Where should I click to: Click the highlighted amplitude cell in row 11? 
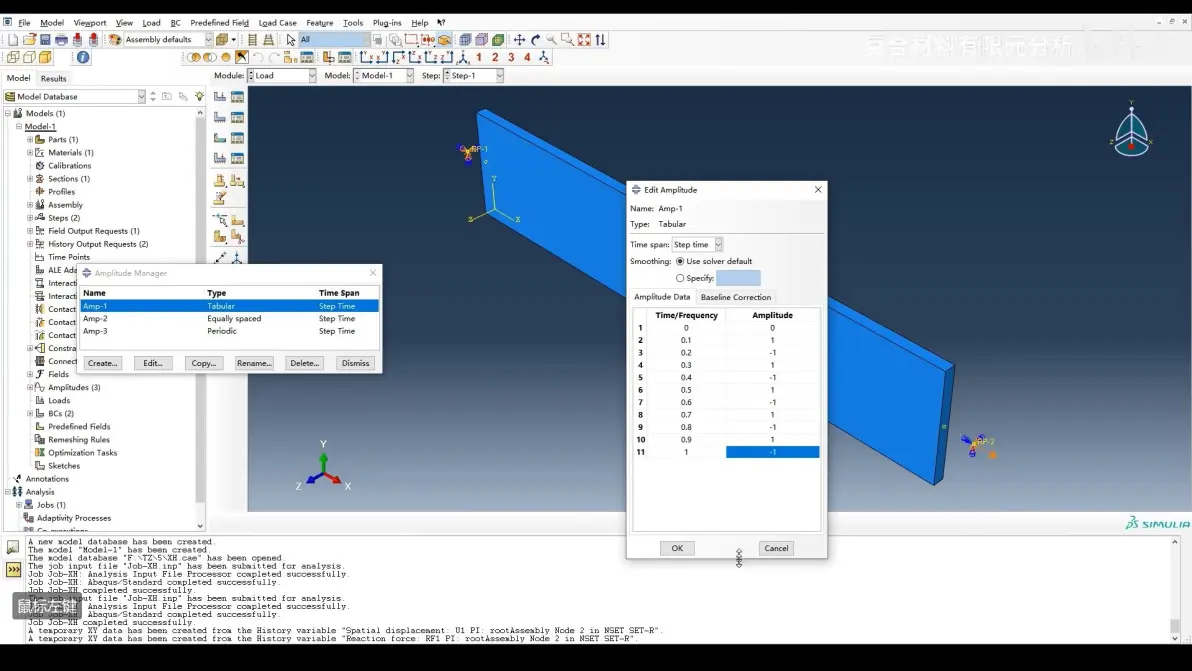click(x=772, y=452)
